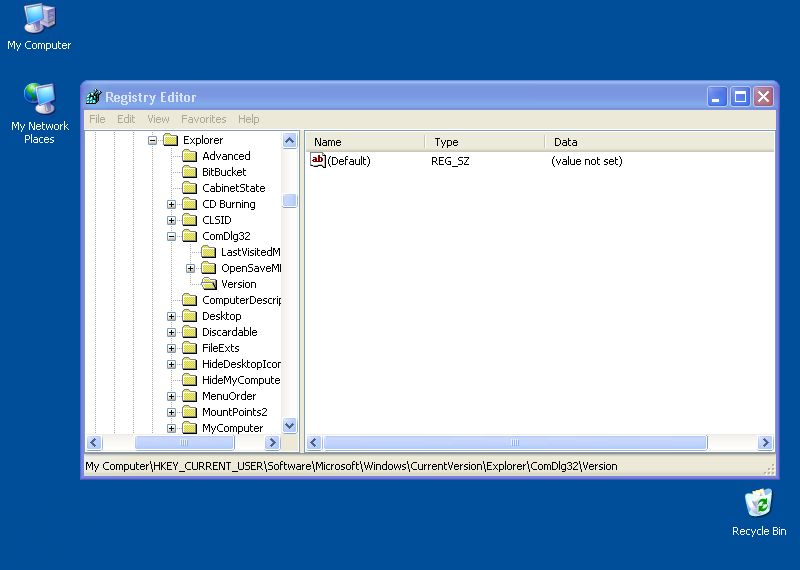Screen dimensions: 800x570
Task: Select the HideDesktopIcon folder icon
Action: coord(189,364)
